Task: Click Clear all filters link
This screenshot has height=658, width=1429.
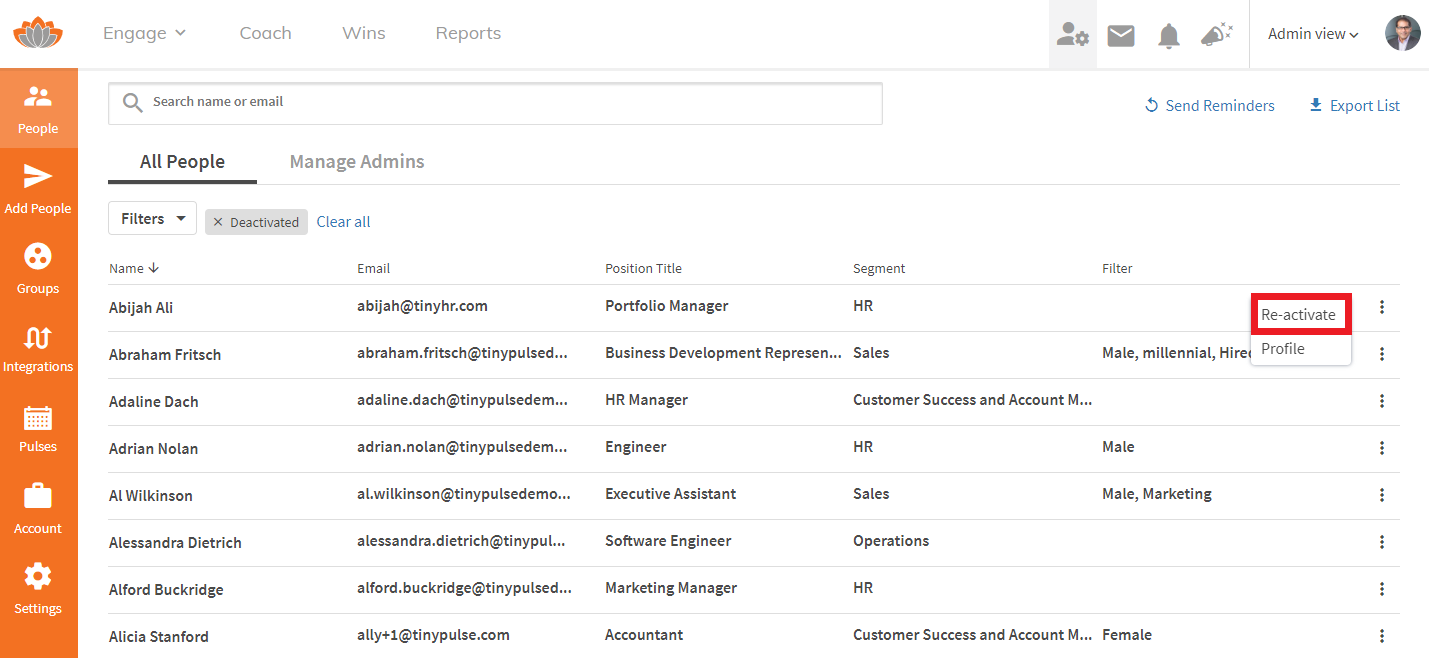Action: 343,222
